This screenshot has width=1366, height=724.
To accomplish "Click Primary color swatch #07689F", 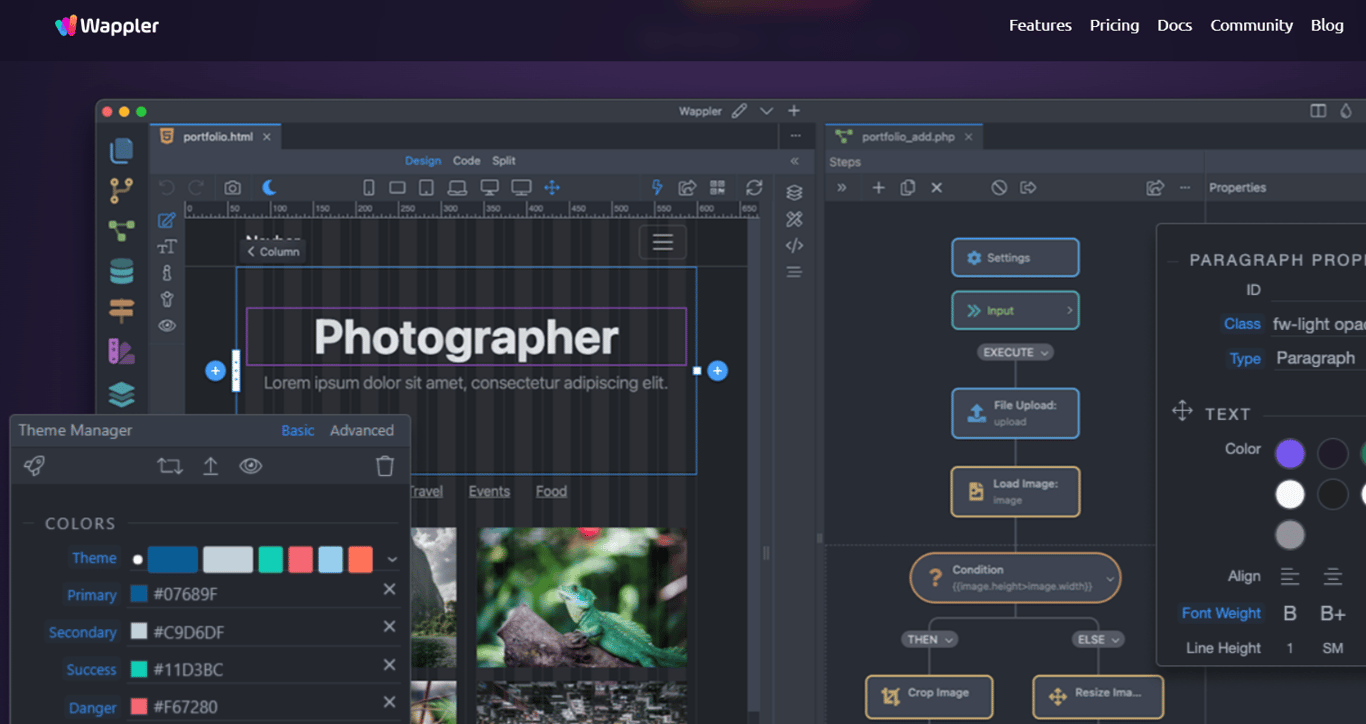I will click(x=139, y=594).
